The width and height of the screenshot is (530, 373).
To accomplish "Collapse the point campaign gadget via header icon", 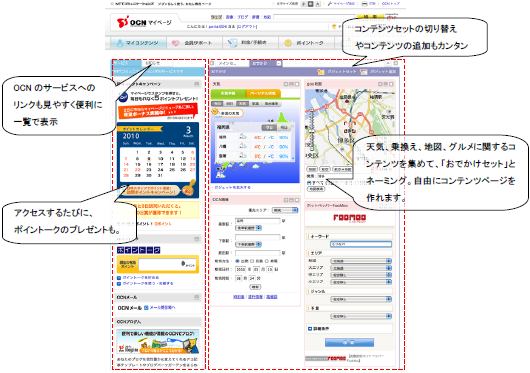I will (196, 84).
